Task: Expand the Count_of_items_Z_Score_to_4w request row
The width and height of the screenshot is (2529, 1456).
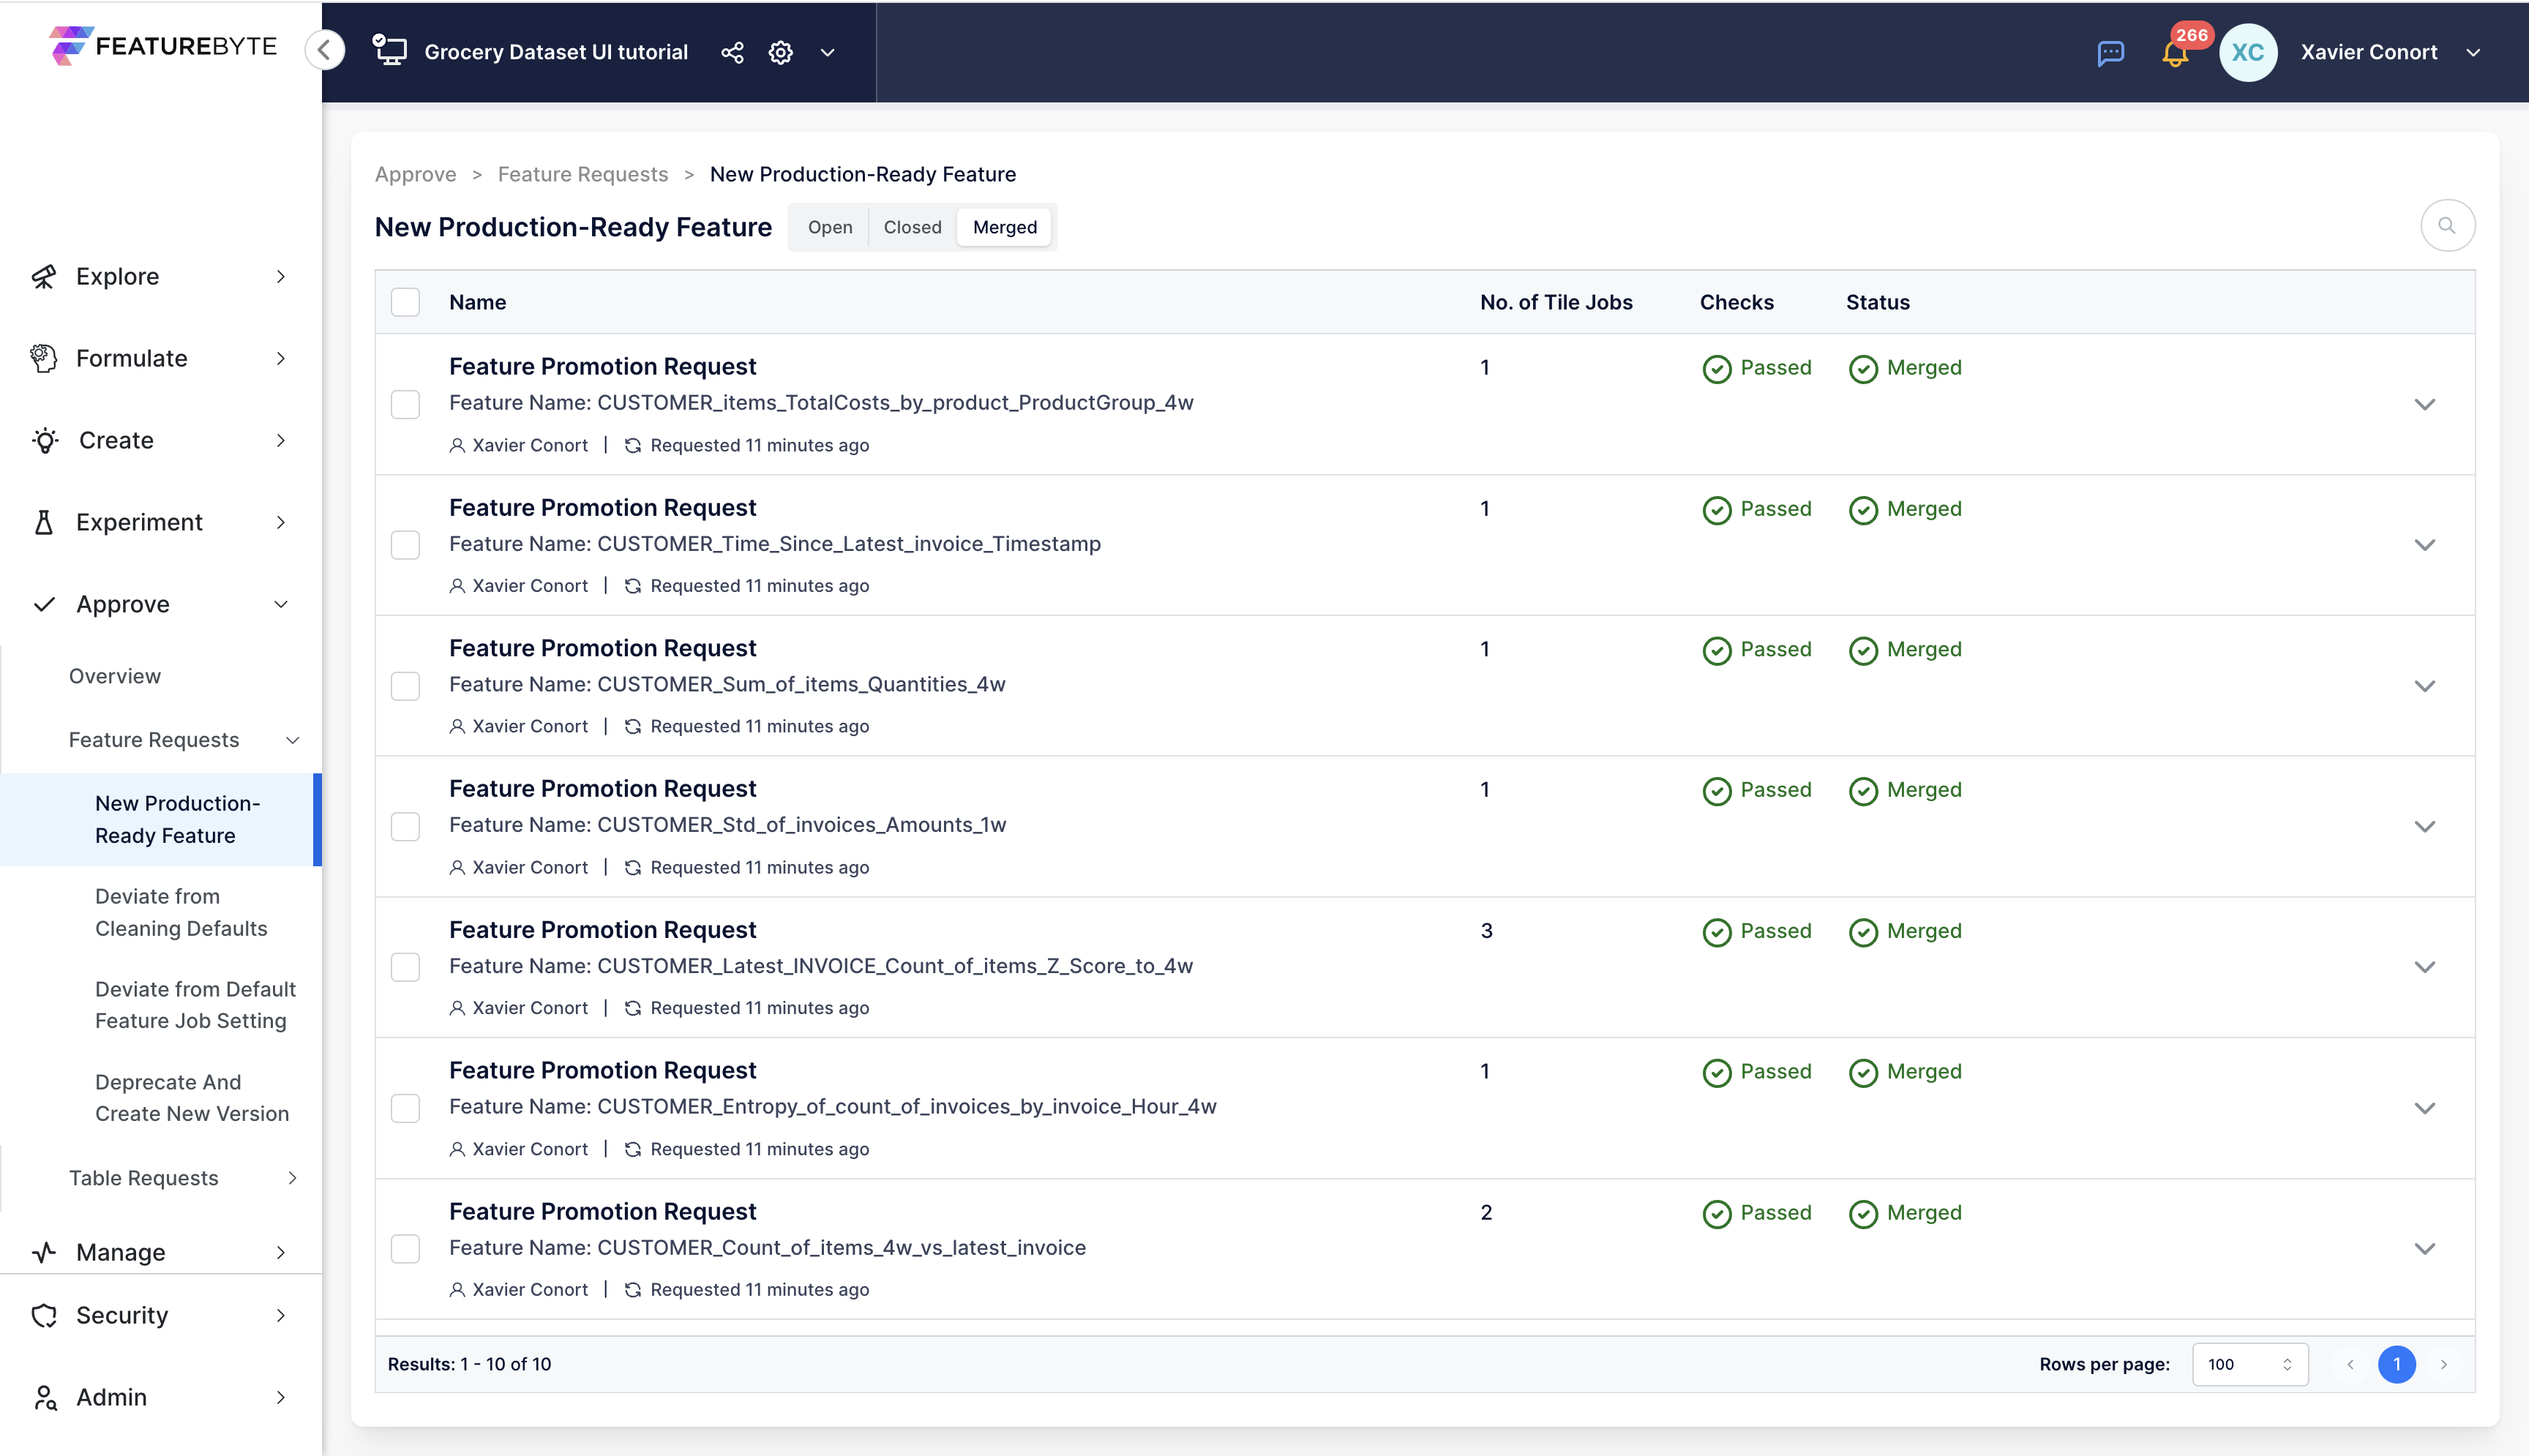Action: [x=2424, y=967]
